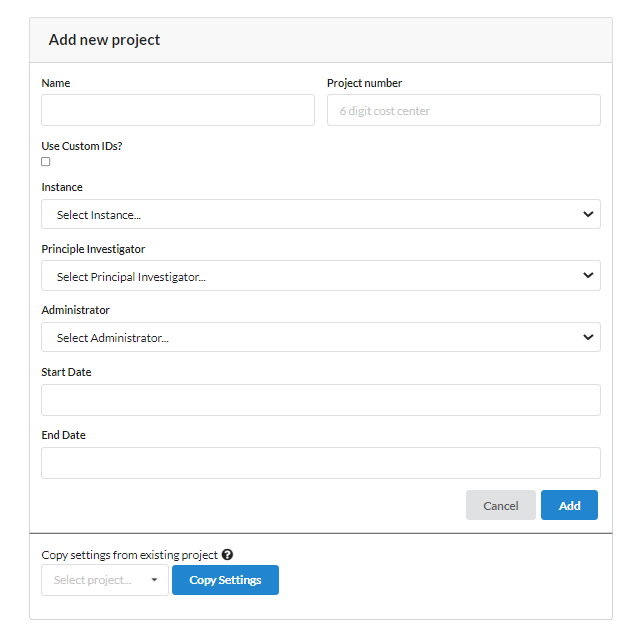The height and width of the screenshot is (633, 633).
Task: Click the Instance dropdown chevron arrow
Action: click(588, 214)
